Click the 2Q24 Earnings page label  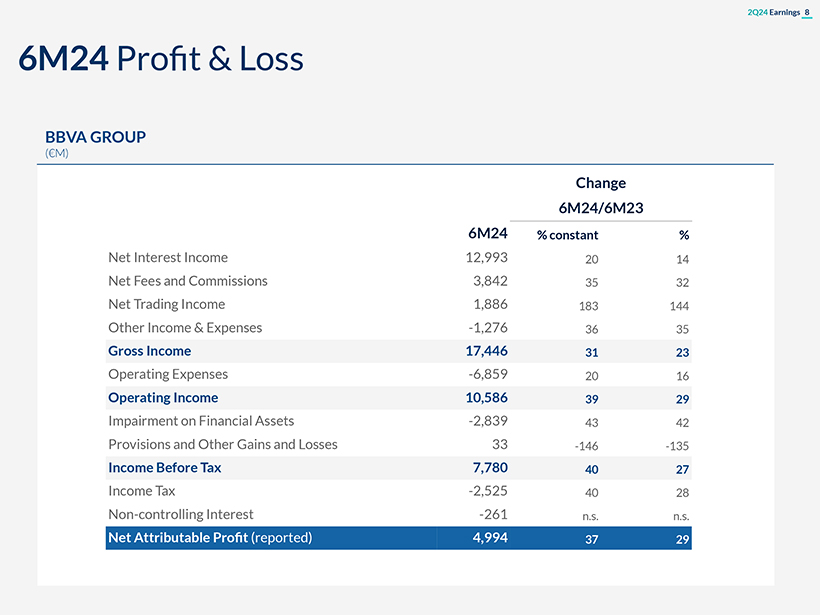pos(775,12)
